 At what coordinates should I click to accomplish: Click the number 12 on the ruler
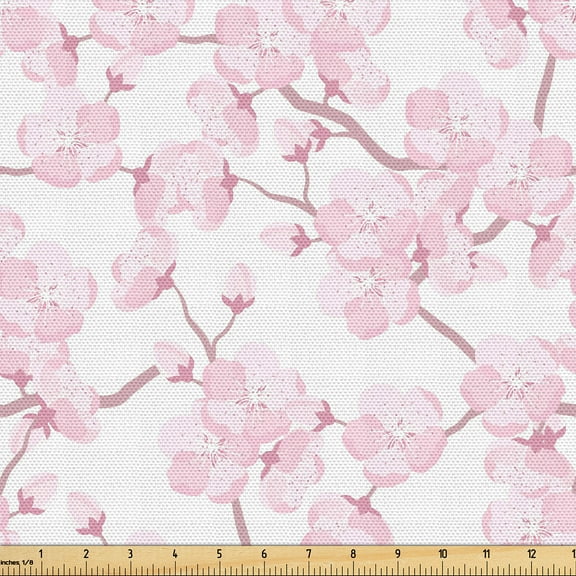tap(532, 554)
